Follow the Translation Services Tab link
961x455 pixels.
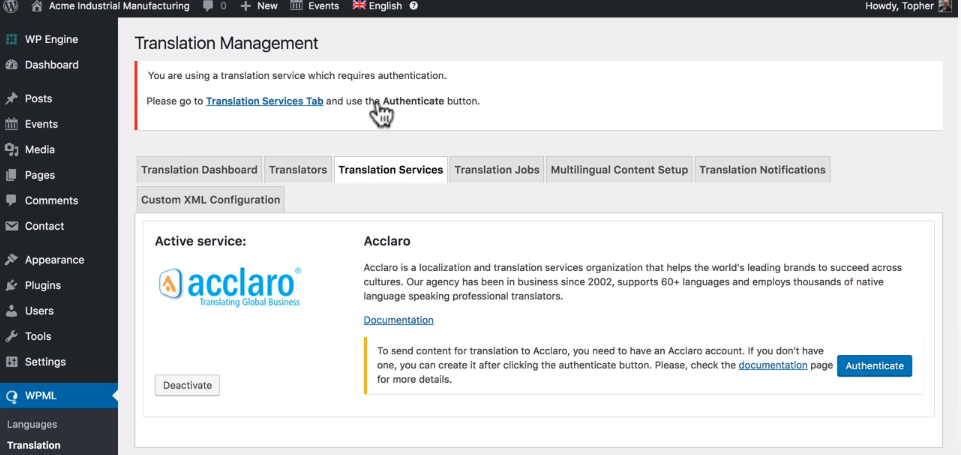pos(265,101)
